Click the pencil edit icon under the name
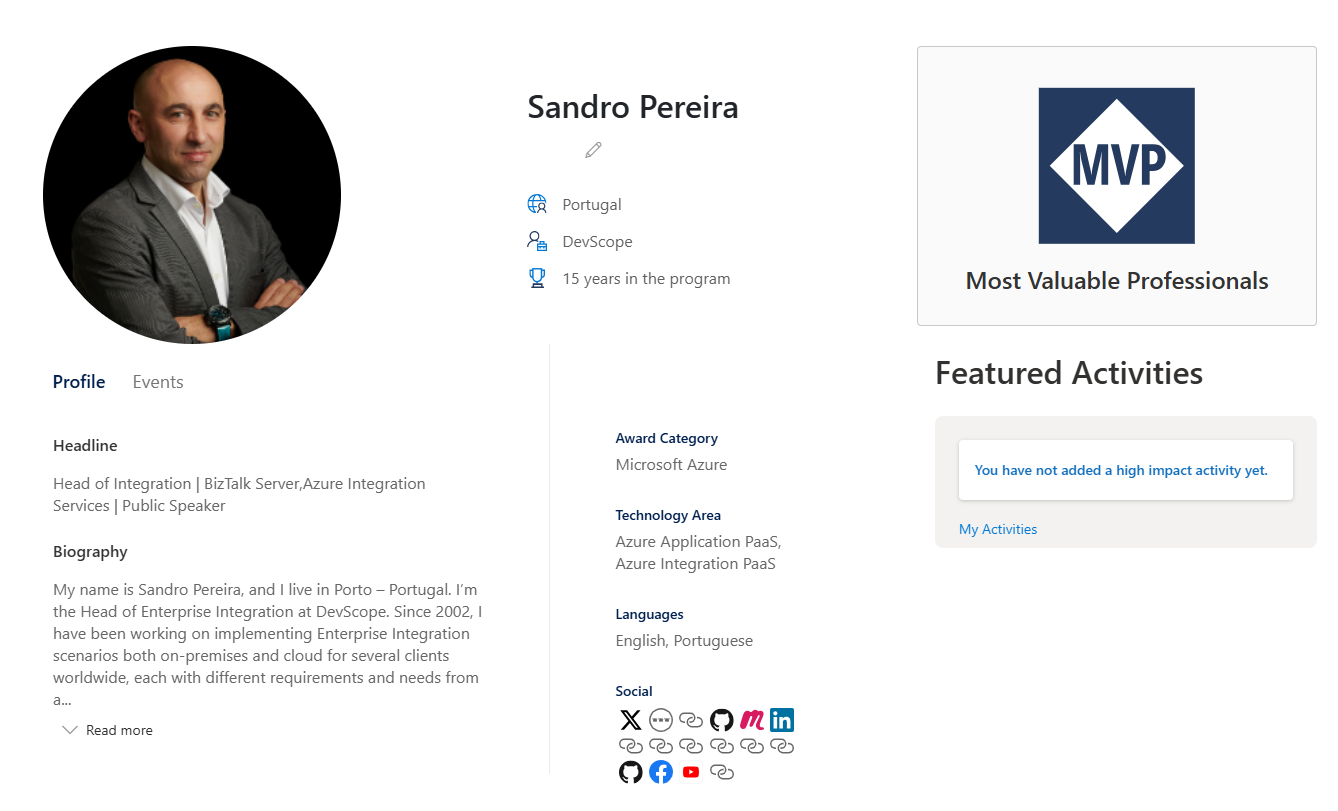 click(x=594, y=150)
